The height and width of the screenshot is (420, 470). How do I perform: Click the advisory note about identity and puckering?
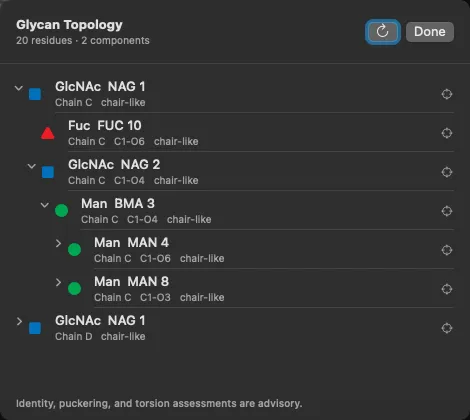click(x=159, y=403)
